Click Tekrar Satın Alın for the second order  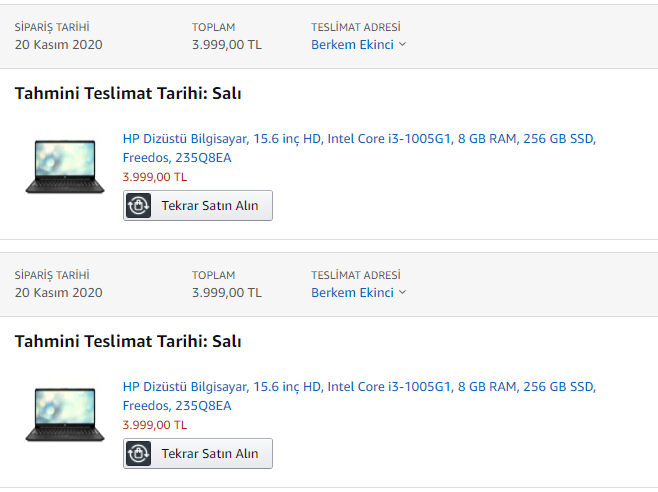click(198, 454)
